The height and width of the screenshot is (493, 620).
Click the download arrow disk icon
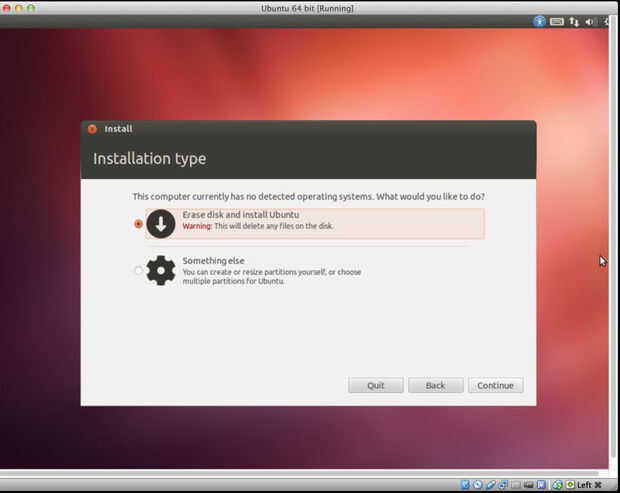161,224
